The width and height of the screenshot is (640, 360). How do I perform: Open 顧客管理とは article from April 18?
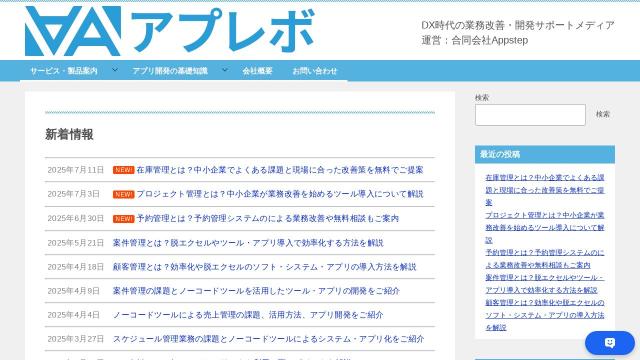click(264, 267)
